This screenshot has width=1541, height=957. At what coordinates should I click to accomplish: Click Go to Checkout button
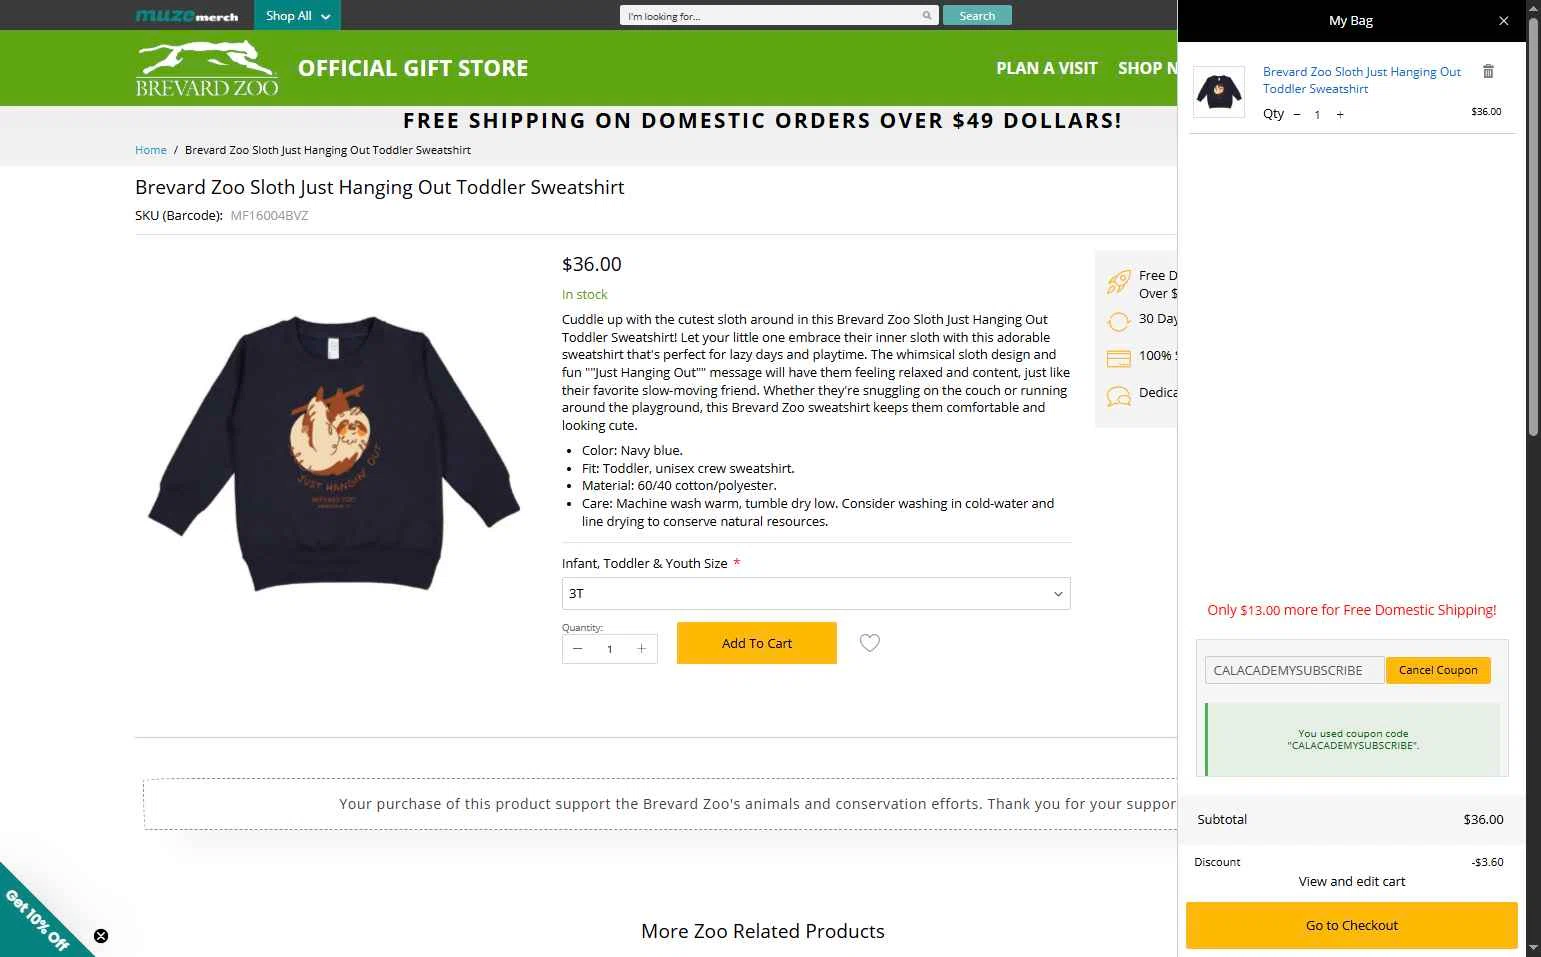tap(1351, 925)
